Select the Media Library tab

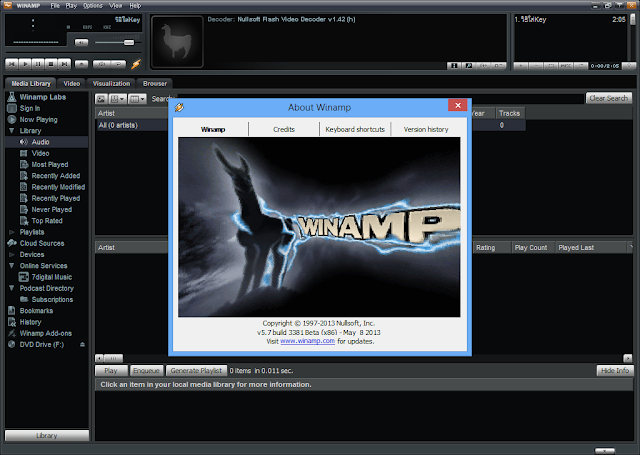31,83
